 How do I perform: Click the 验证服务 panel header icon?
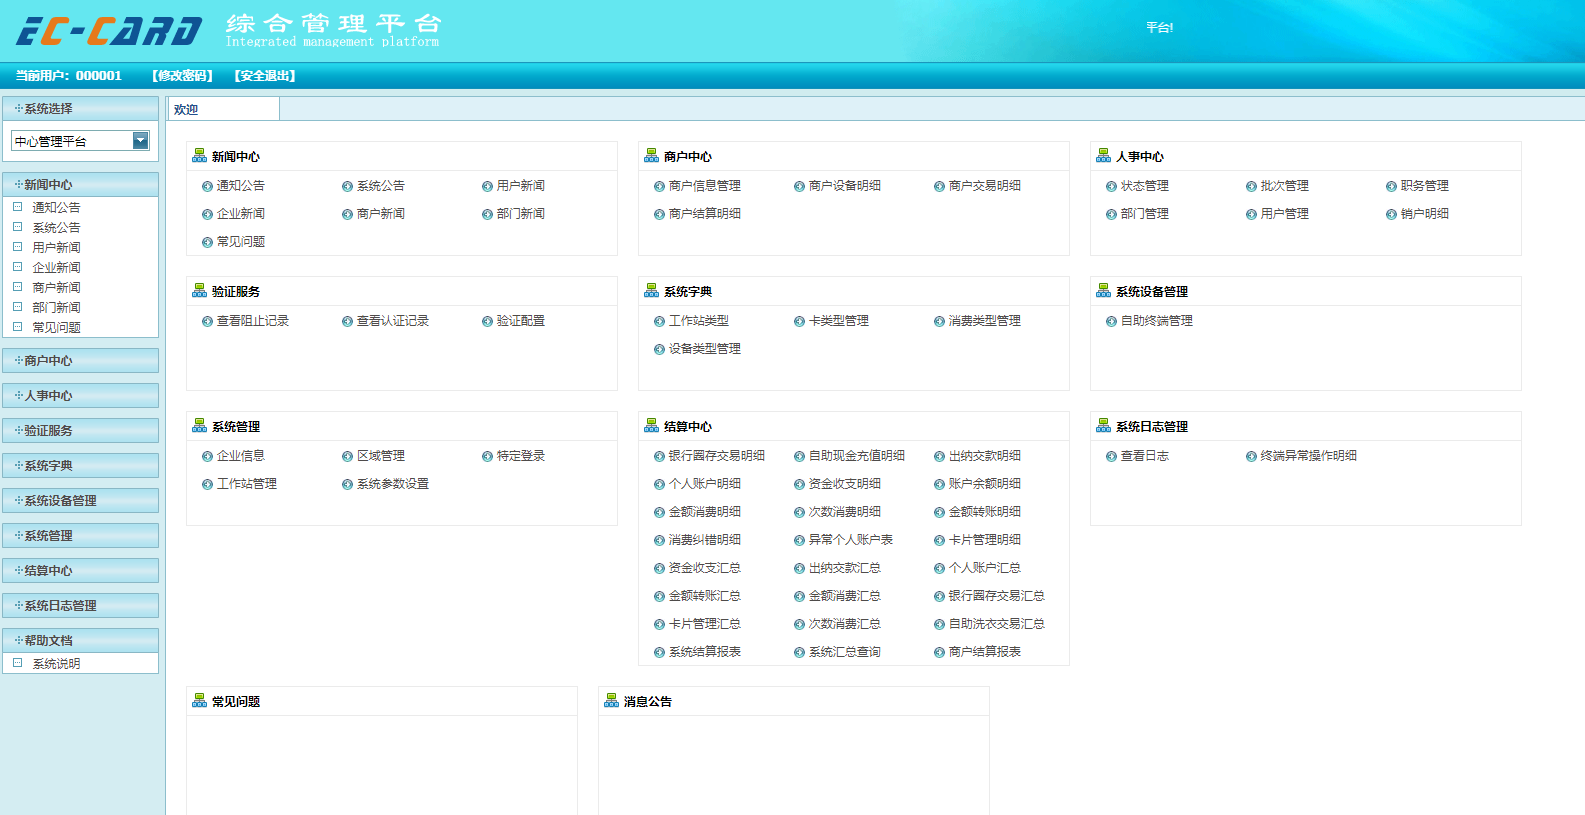pyautogui.click(x=200, y=291)
